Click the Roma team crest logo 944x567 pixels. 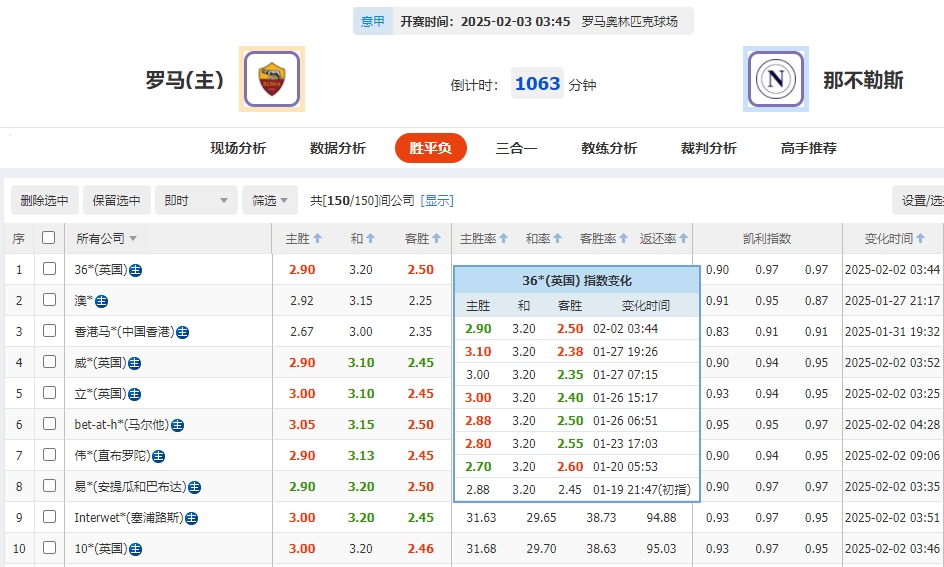271,79
